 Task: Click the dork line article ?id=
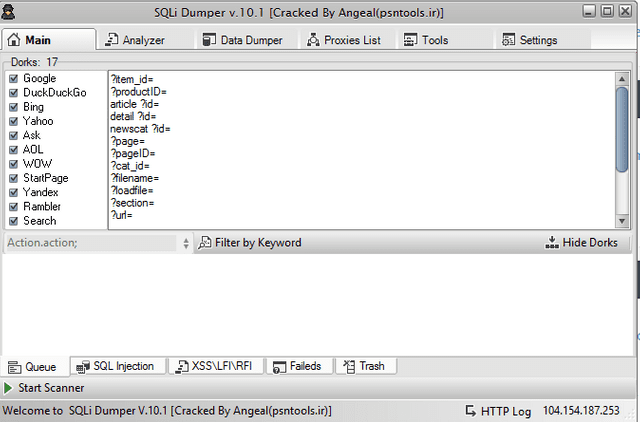pos(135,104)
